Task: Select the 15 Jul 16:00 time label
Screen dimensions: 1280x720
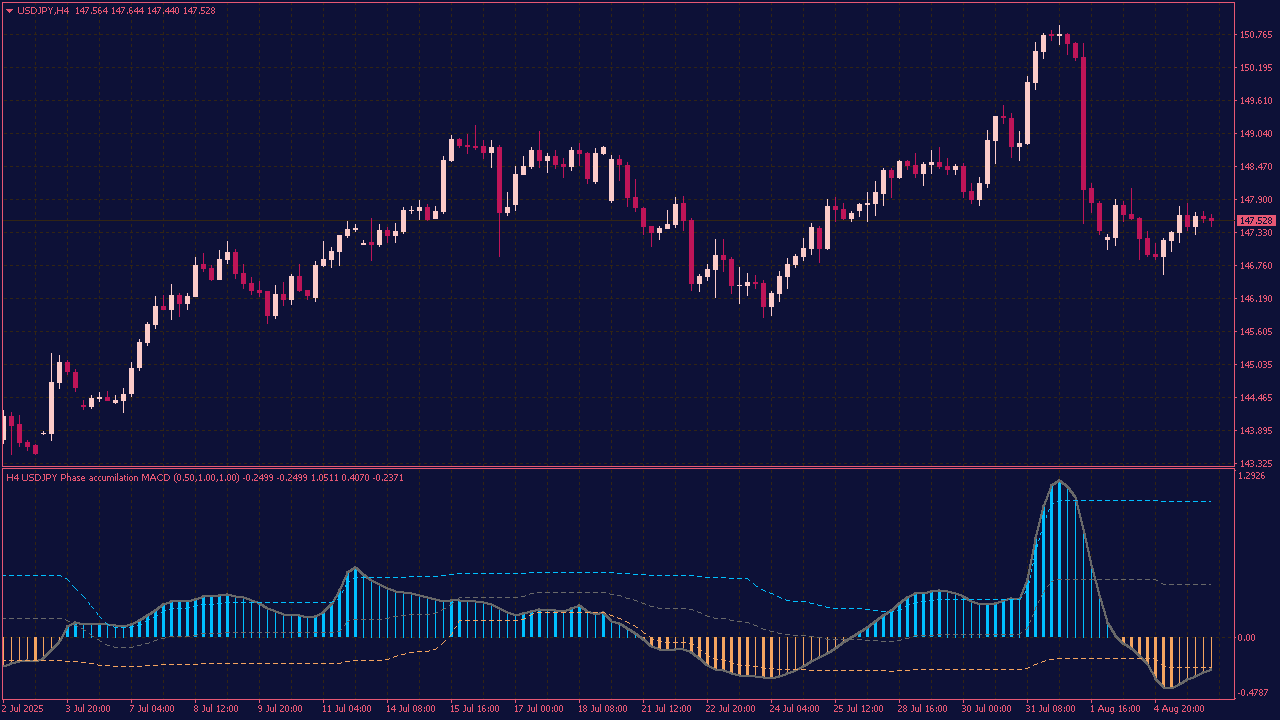Action: [x=475, y=709]
